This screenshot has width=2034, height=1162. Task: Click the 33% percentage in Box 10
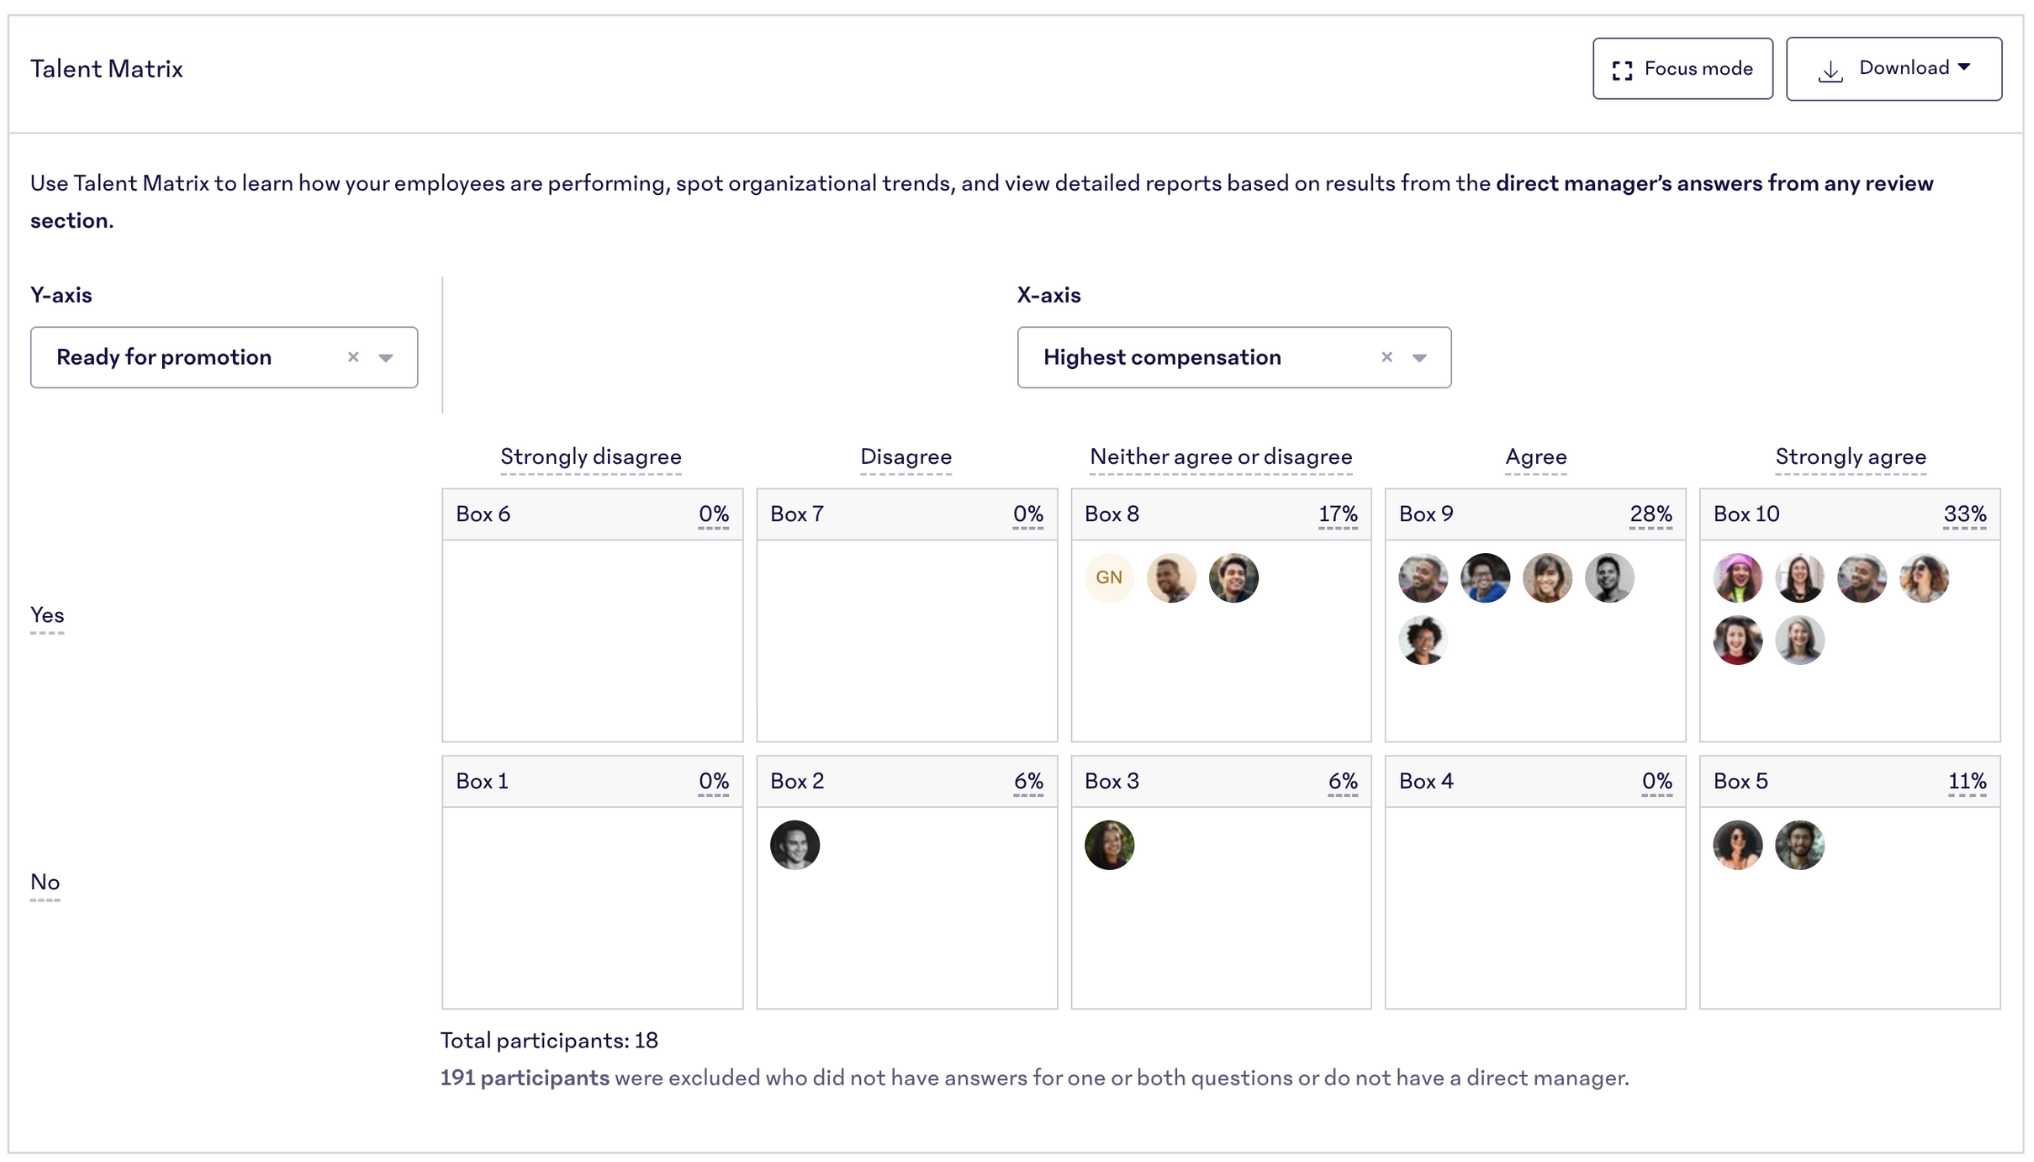pyautogui.click(x=1964, y=514)
